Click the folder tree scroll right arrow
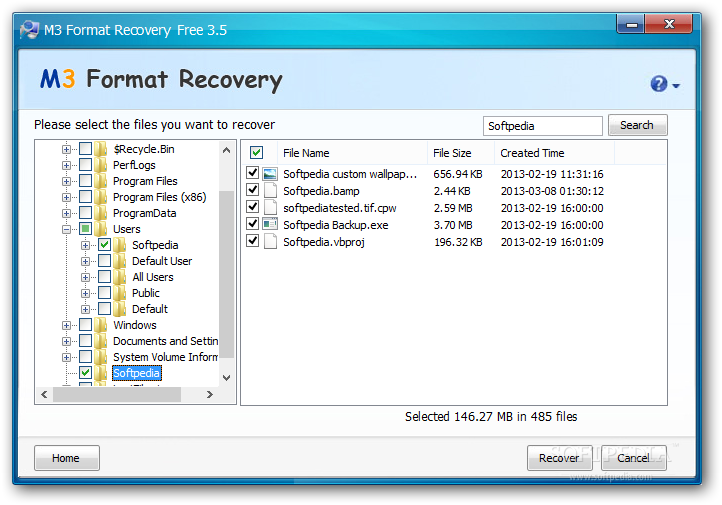The image size is (722, 505). pyautogui.click(x=210, y=395)
